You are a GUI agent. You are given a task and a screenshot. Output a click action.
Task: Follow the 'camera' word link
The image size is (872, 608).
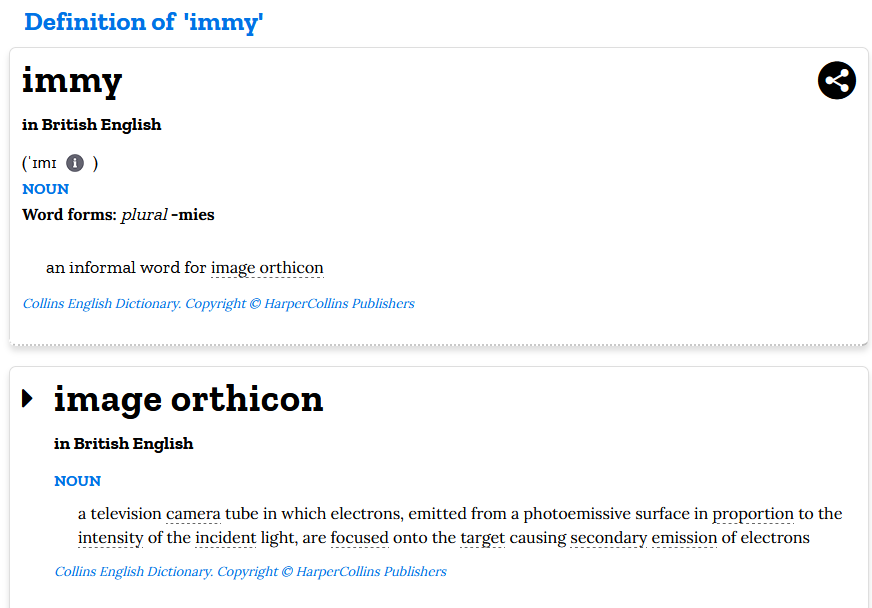point(193,514)
